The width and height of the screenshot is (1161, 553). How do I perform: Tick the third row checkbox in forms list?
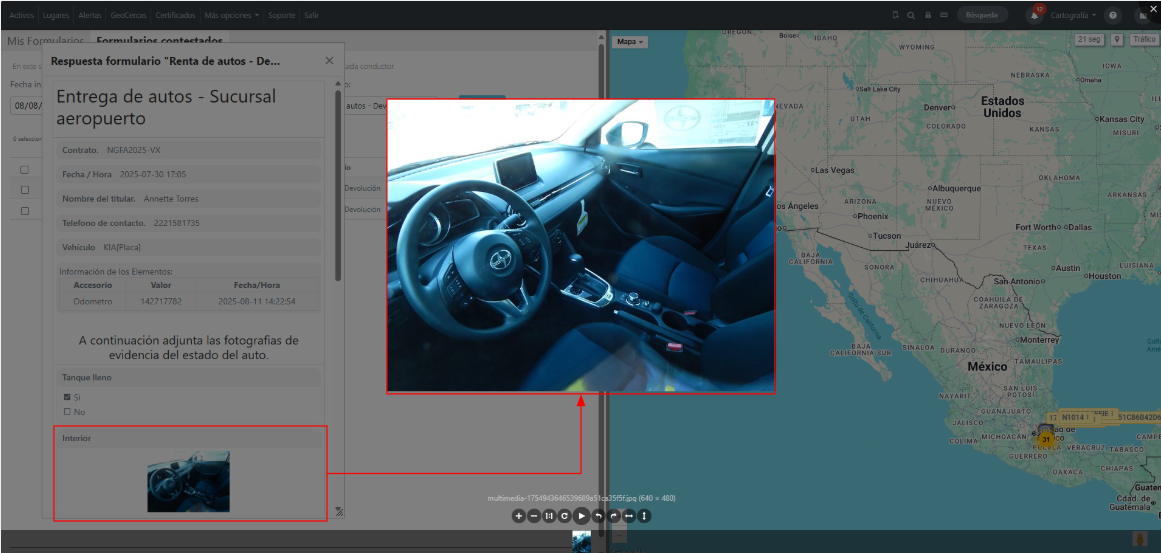click(24, 211)
